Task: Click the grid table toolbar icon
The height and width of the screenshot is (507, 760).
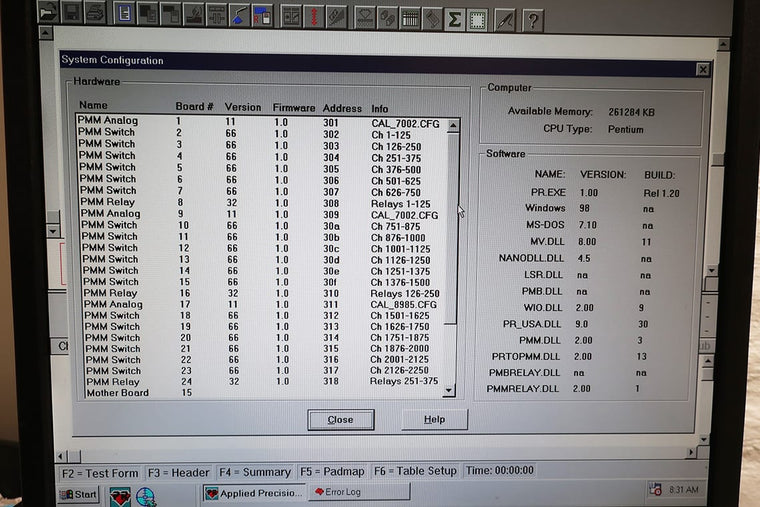Action: [x=410, y=18]
